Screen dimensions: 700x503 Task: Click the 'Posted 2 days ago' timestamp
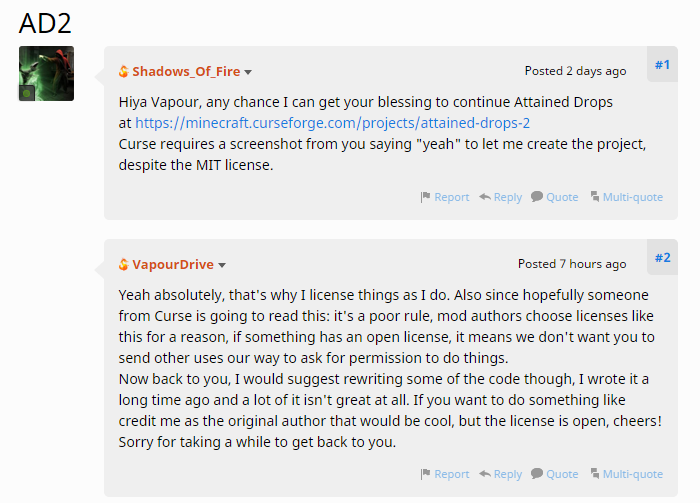[x=575, y=71]
